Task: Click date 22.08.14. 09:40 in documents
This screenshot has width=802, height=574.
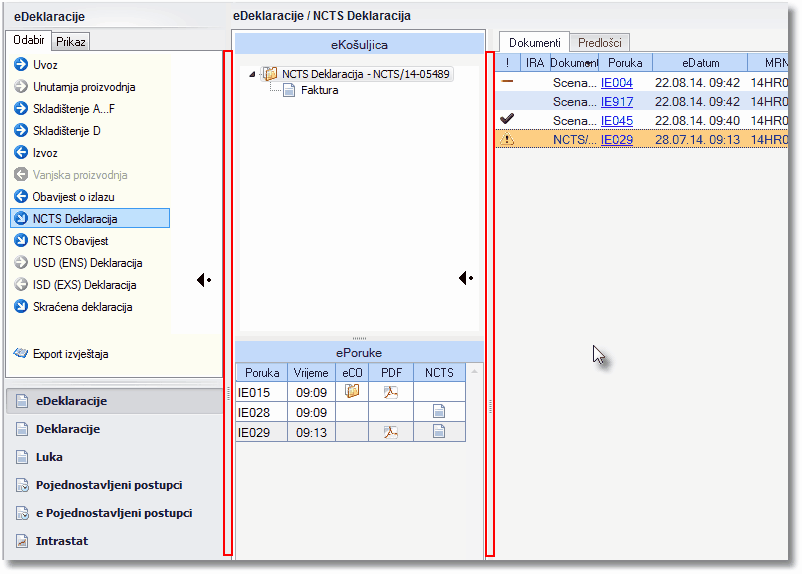Action: (697, 121)
